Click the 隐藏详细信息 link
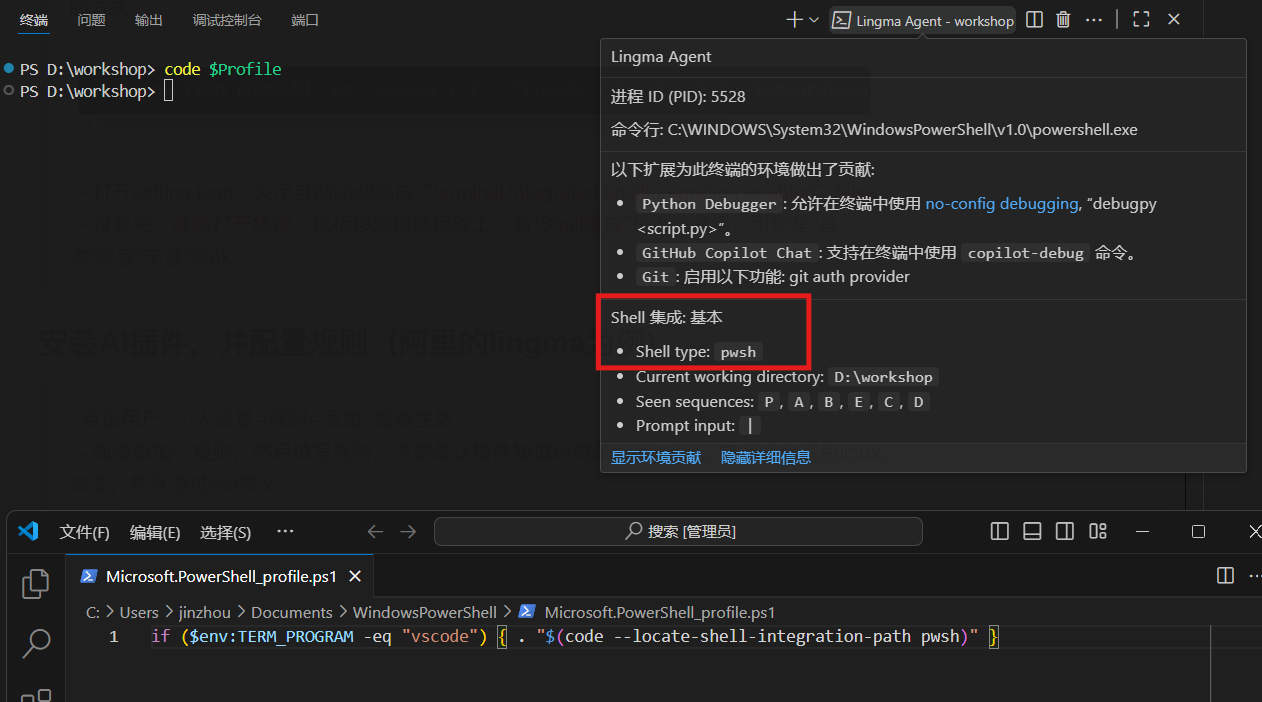The width and height of the screenshot is (1262, 702). pyautogui.click(x=766, y=457)
